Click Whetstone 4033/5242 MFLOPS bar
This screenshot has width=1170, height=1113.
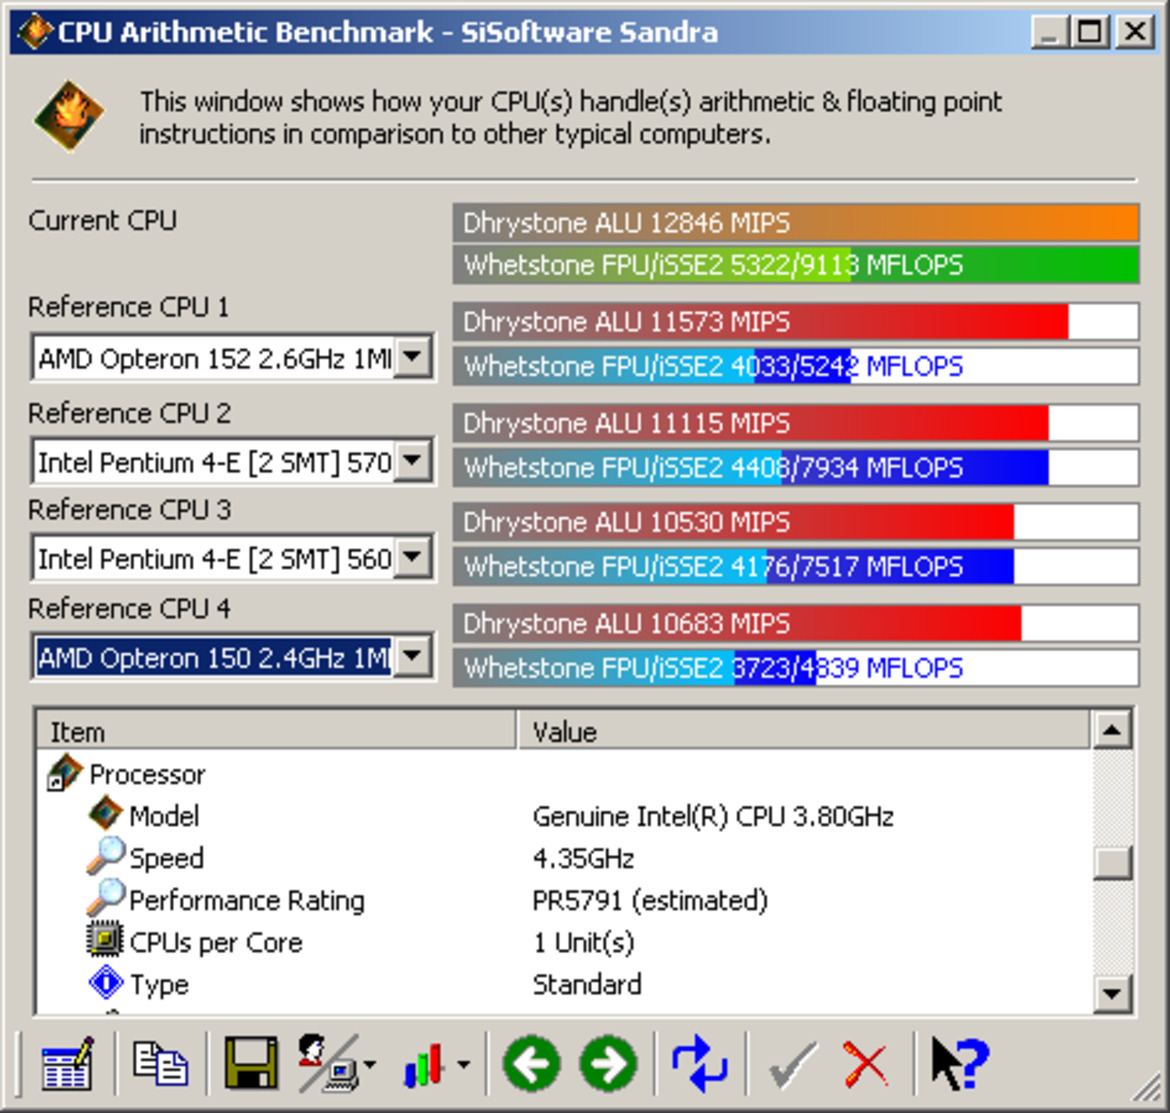(x=795, y=366)
